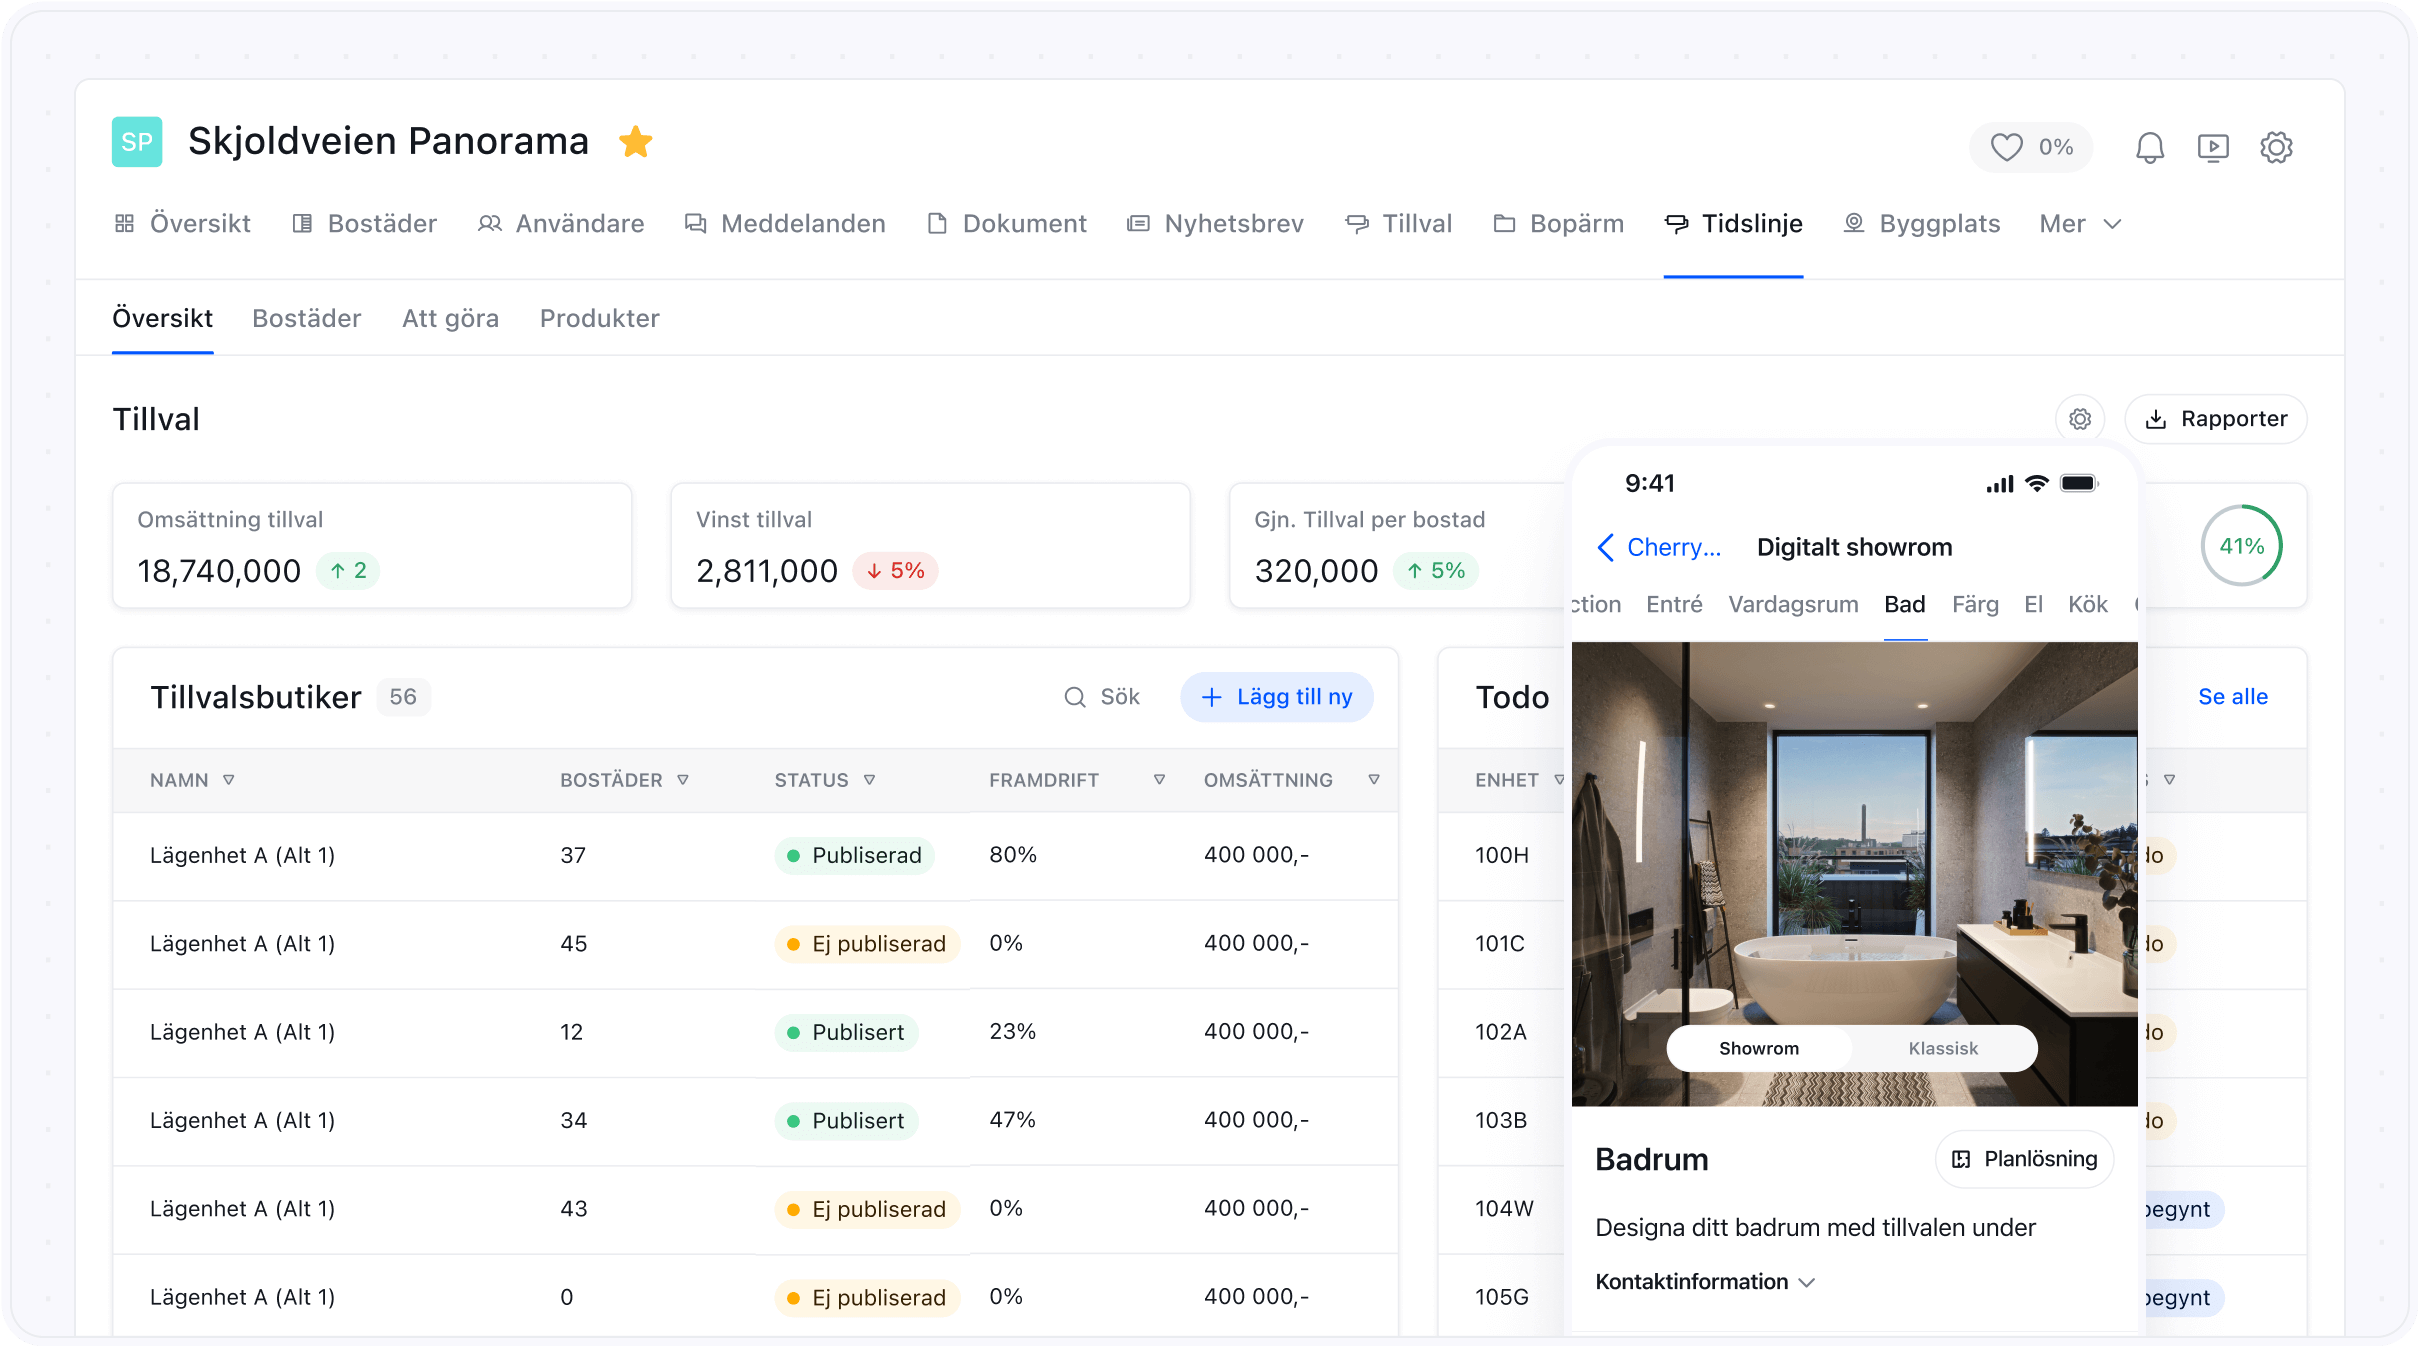This screenshot has height=1346, width=2418.
Task: Select the Bad room tab
Action: coord(1904,604)
